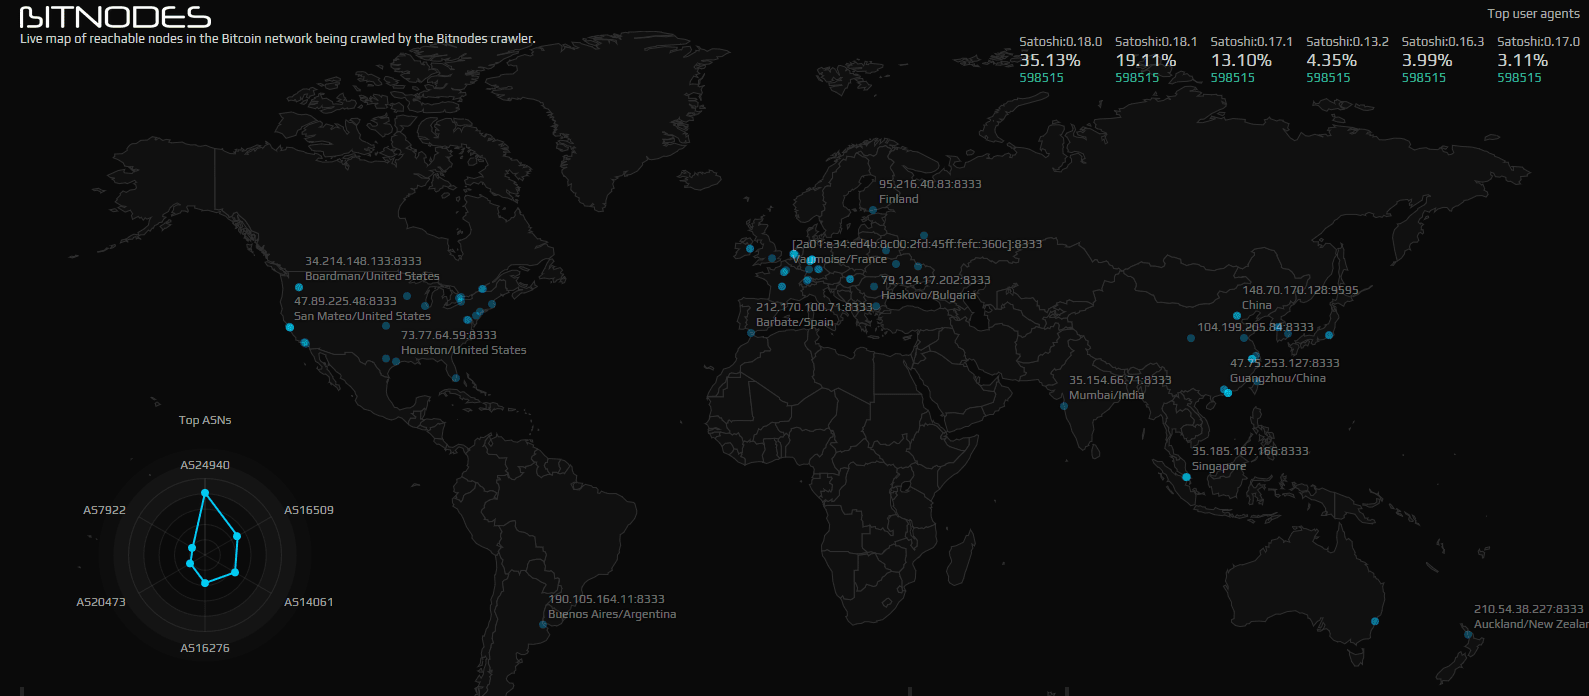Click node label 35.154.66.71:8333 Mumbai/India
1589x696 pixels.
1120,387
